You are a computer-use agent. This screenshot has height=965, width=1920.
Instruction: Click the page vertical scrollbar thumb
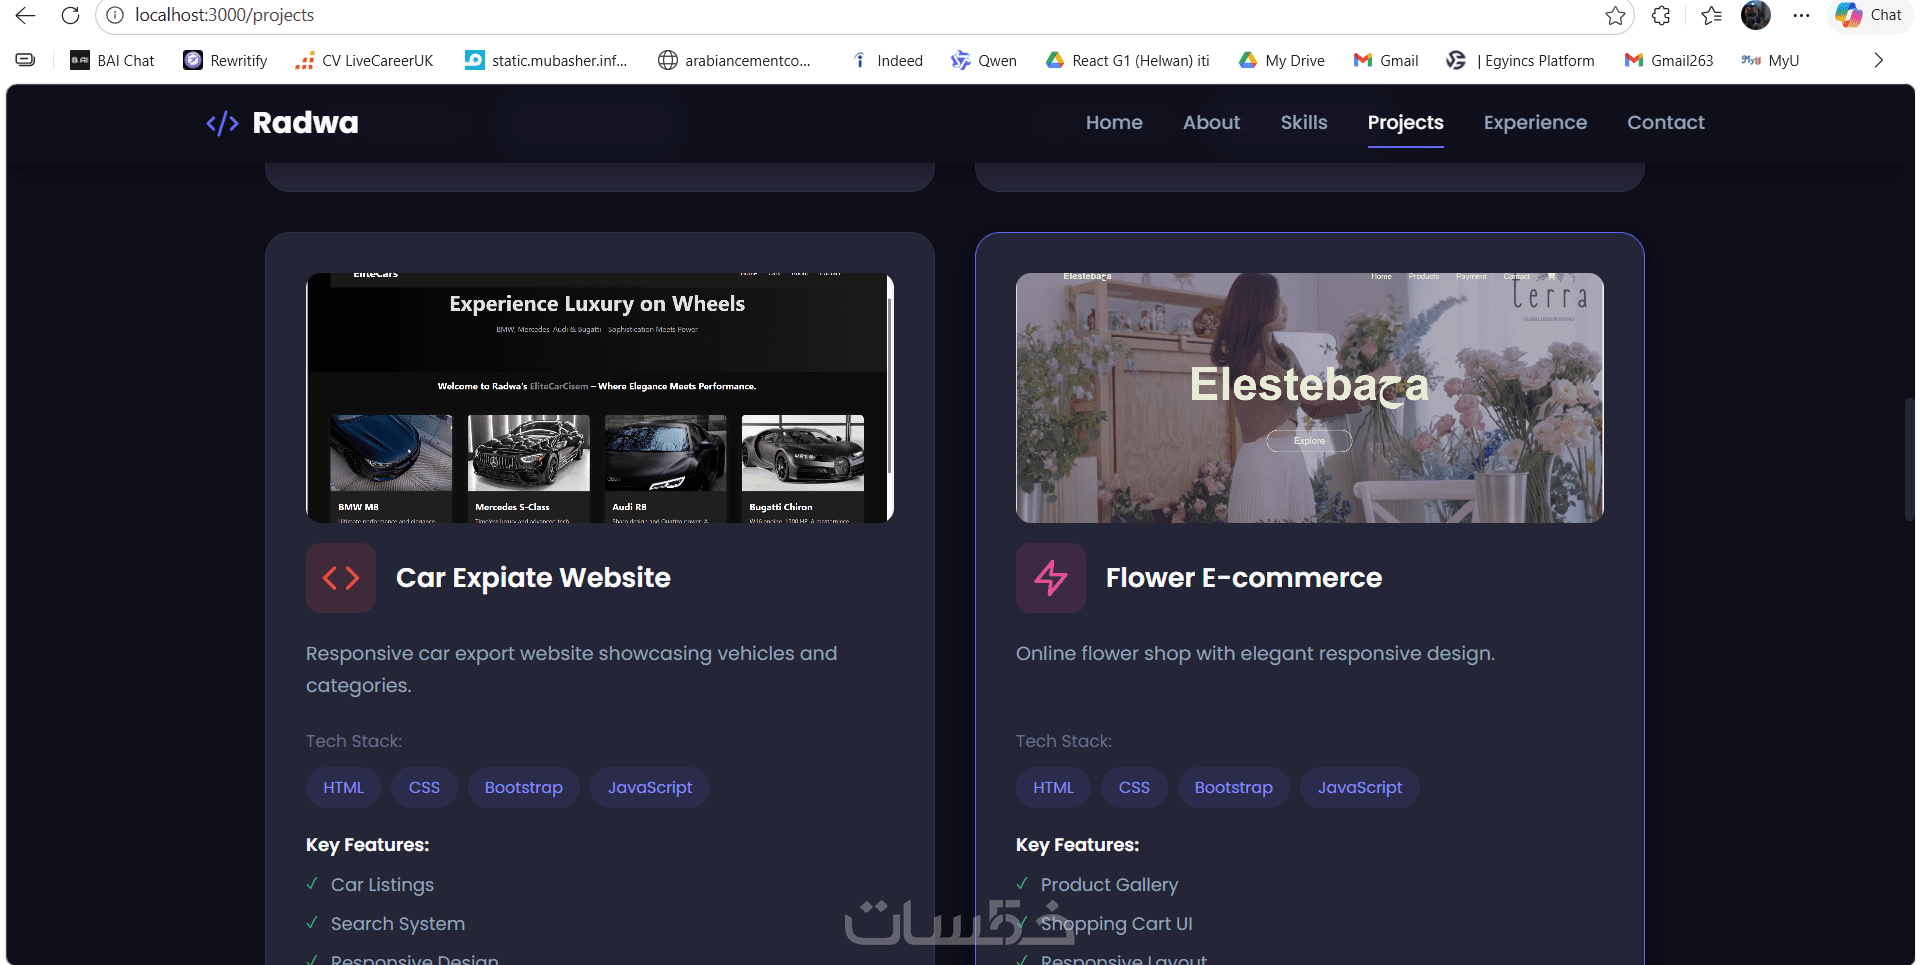point(1909,460)
